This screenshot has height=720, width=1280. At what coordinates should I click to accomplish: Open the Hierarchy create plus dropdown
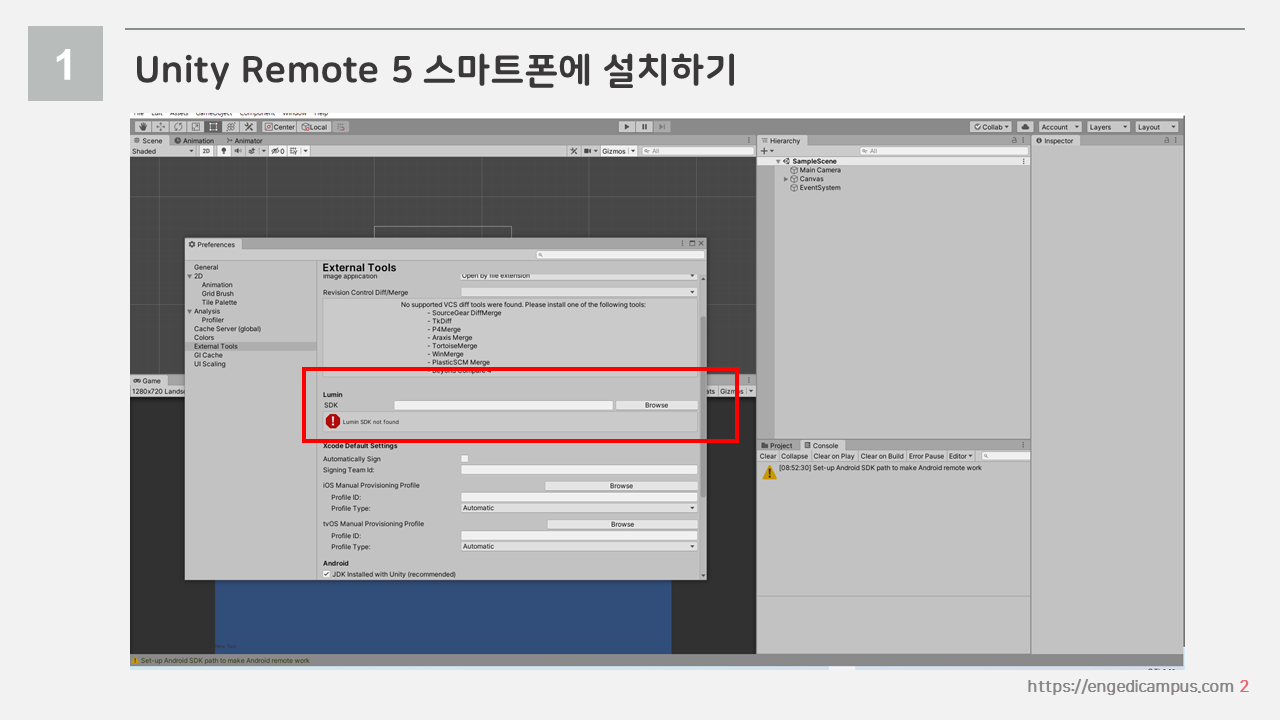tap(766, 151)
